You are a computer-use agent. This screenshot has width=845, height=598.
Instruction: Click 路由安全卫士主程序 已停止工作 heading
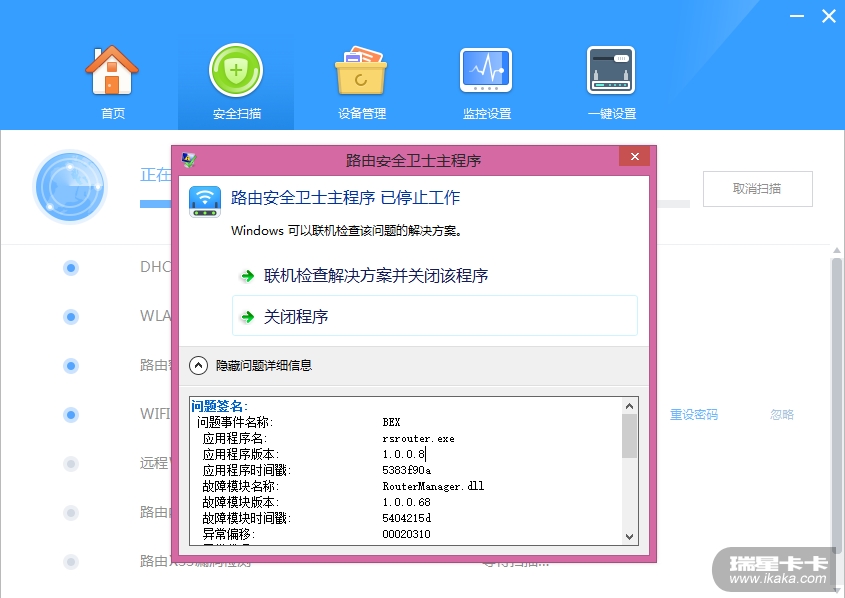tap(345, 198)
